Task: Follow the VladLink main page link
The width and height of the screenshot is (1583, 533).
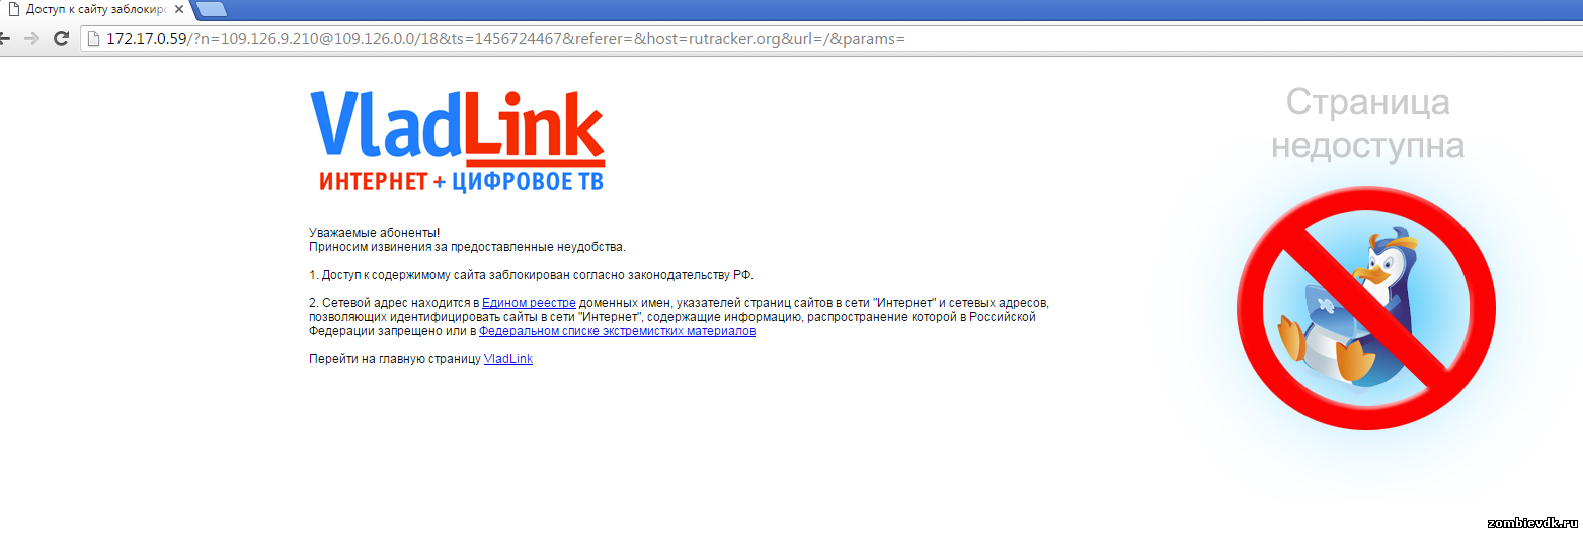Action: [x=508, y=359]
